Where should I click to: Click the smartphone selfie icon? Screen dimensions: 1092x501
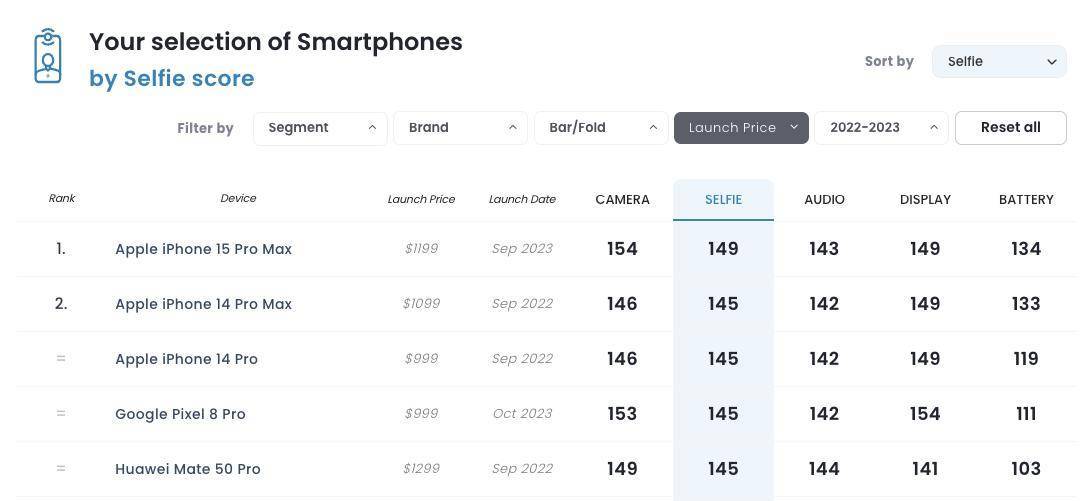click(47, 56)
